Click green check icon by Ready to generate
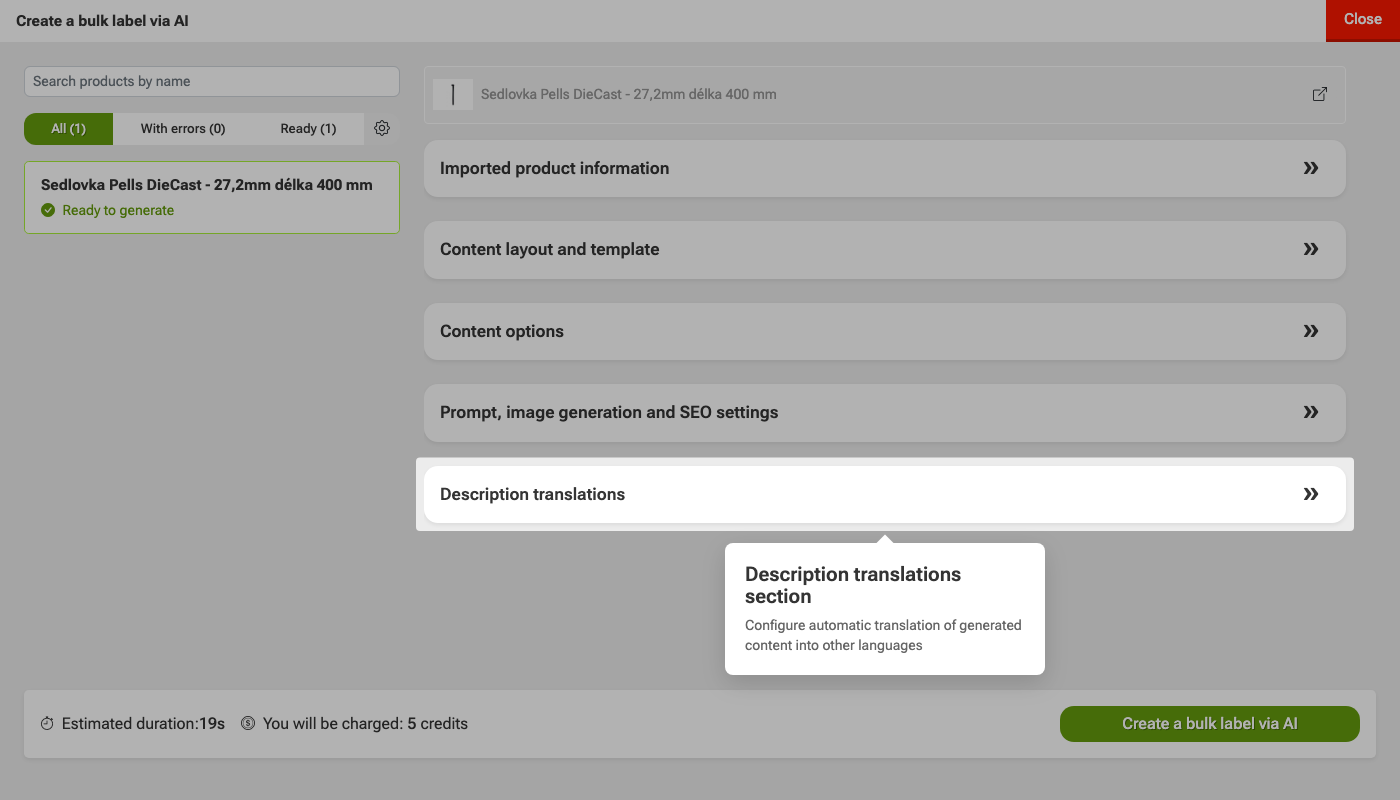 (48, 210)
